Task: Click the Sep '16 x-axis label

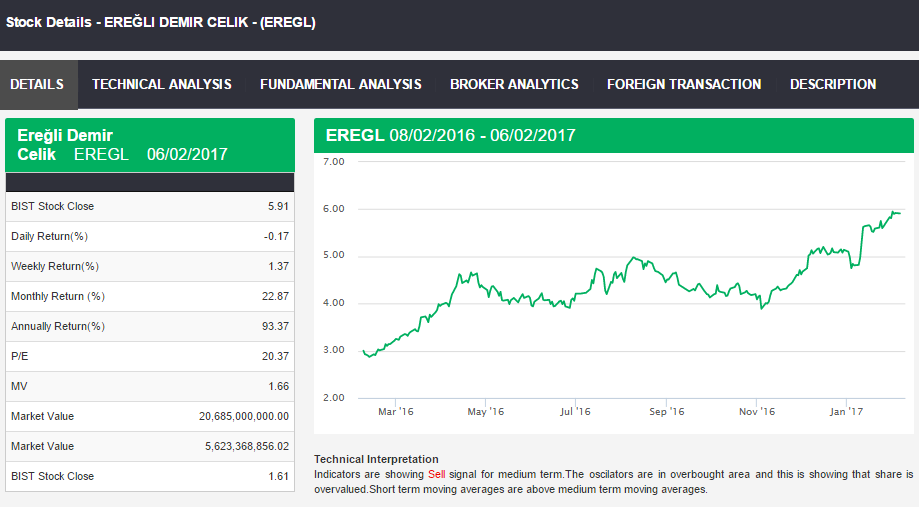Action: click(x=666, y=411)
